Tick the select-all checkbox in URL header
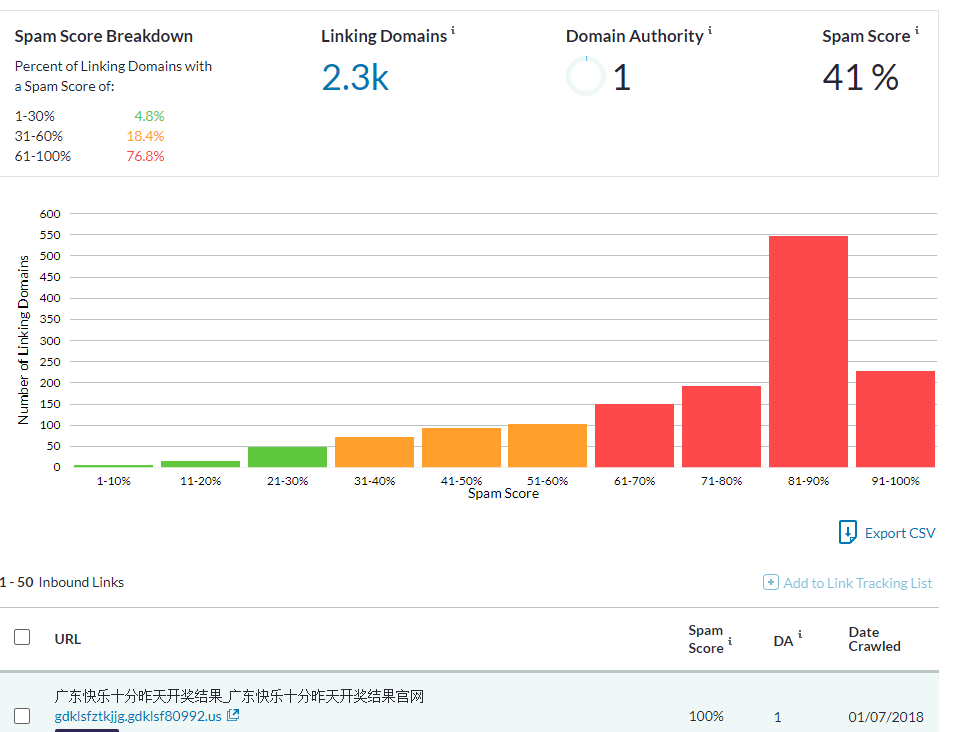Viewport: 966px width, 732px height. [x=22, y=637]
